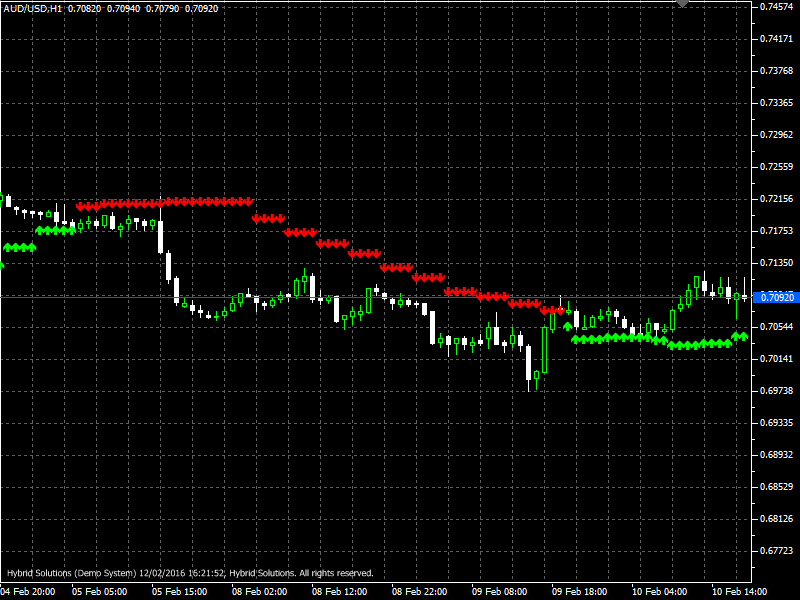The width and height of the screenshot is (800, 600).
Task: Toggle the ask price 0.70940
Action: point(124,9)
